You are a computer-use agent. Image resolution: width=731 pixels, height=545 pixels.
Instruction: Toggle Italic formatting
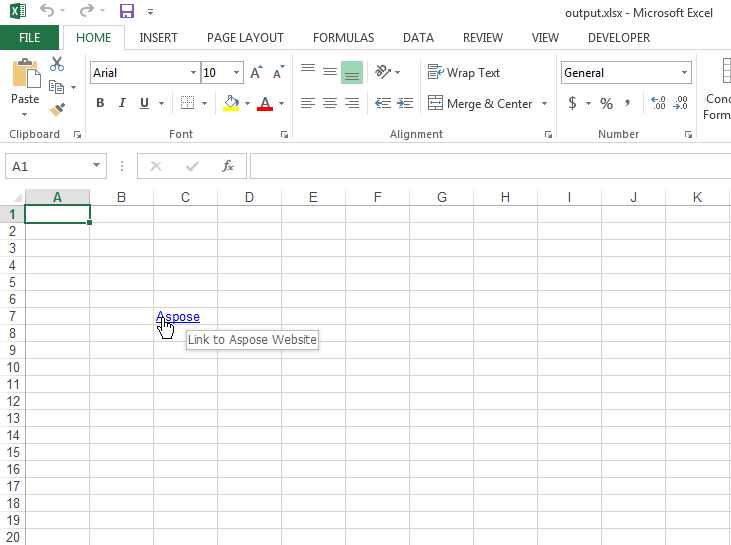pyautogui.click(x=122, y=103)
